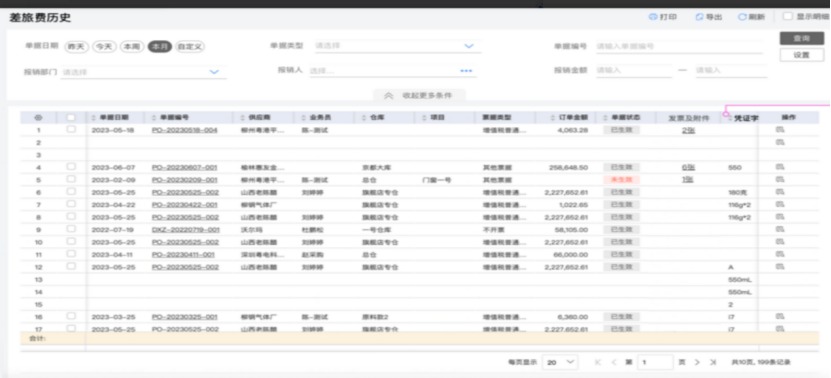
Task: Select the 本周 date filter
Action: [x=132, y=47]
